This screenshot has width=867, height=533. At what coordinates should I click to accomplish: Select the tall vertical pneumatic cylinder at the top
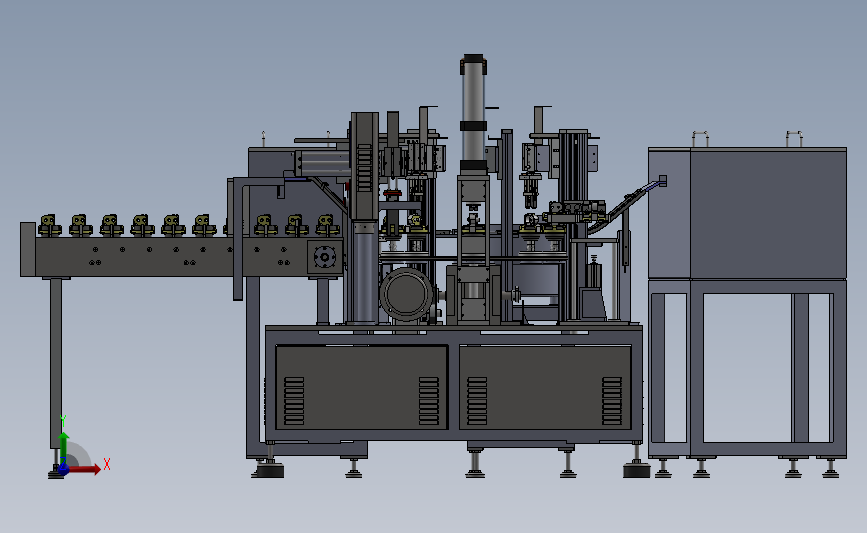point(473,113)
